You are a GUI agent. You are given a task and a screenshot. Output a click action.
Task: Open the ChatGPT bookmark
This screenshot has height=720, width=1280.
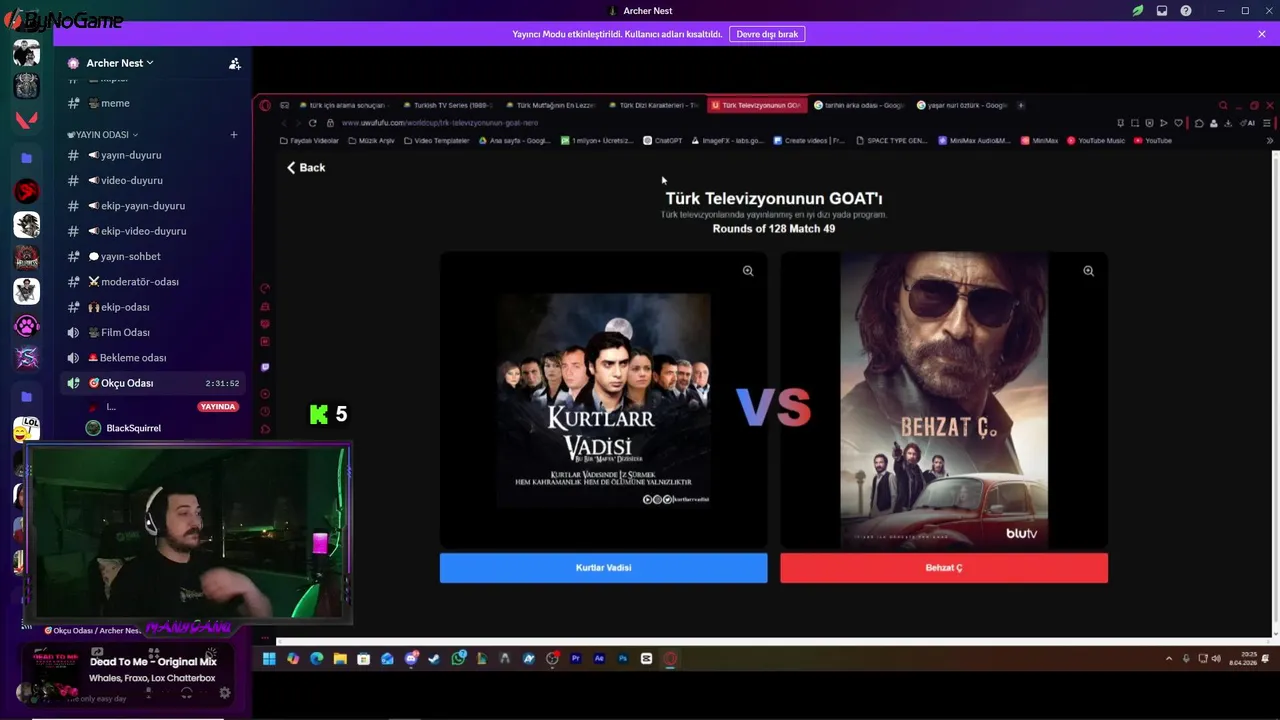(x=663, y=141)
